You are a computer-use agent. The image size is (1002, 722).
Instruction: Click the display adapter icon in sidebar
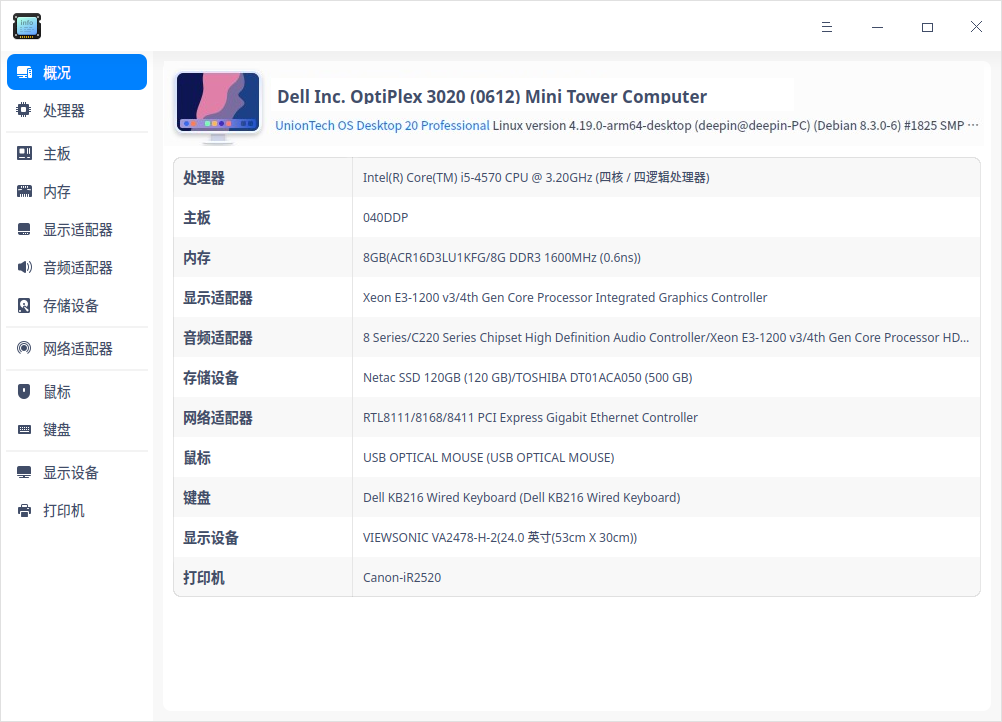24,229
